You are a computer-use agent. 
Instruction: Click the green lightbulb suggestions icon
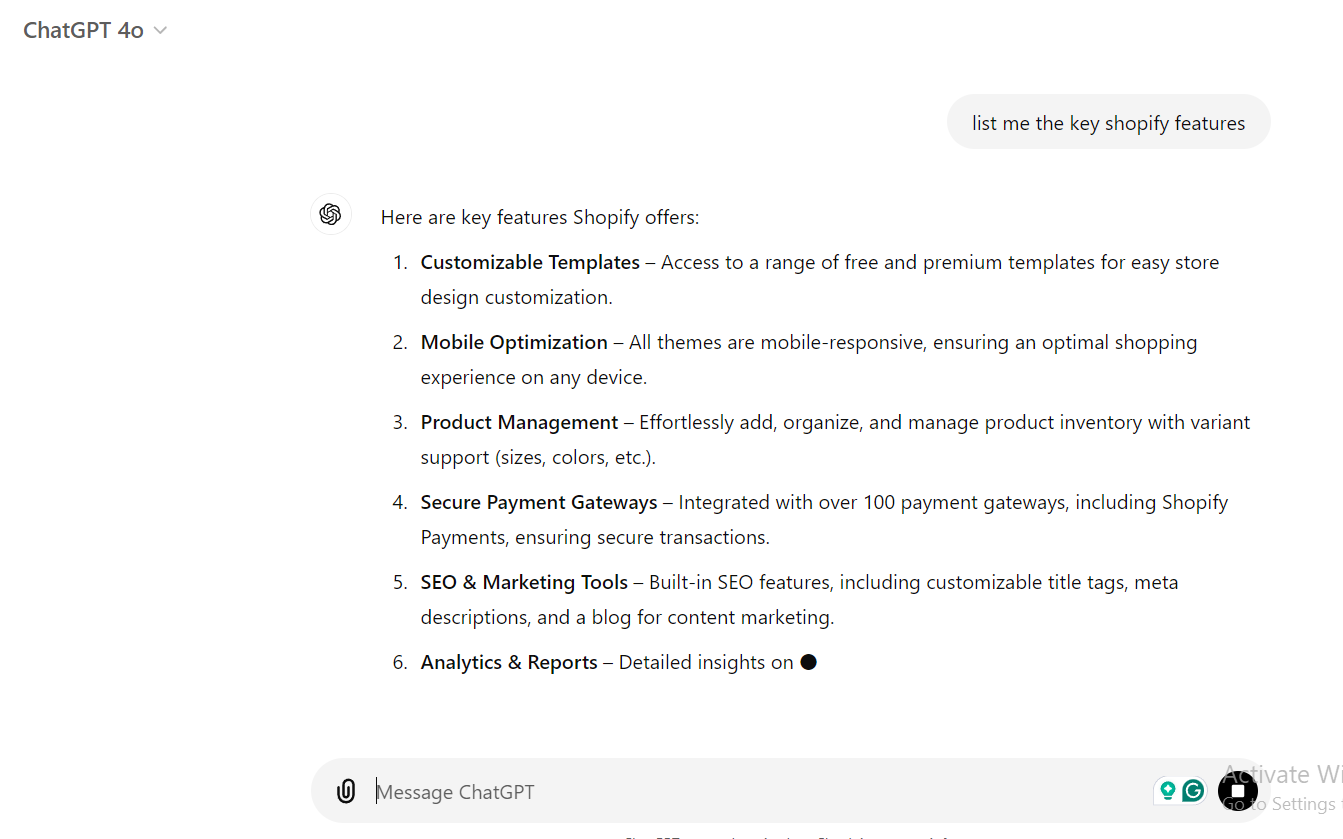[1167, 791]
